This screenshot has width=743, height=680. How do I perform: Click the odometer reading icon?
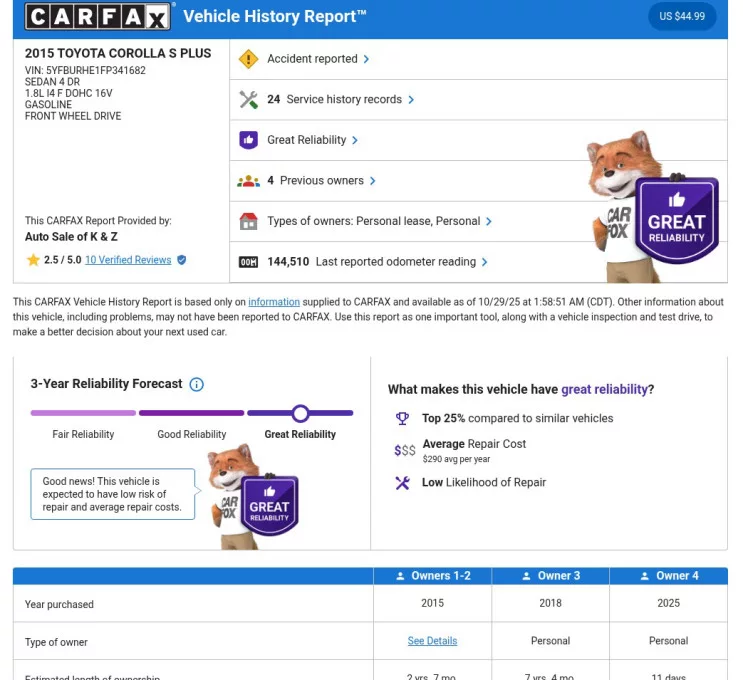point(249,262)
